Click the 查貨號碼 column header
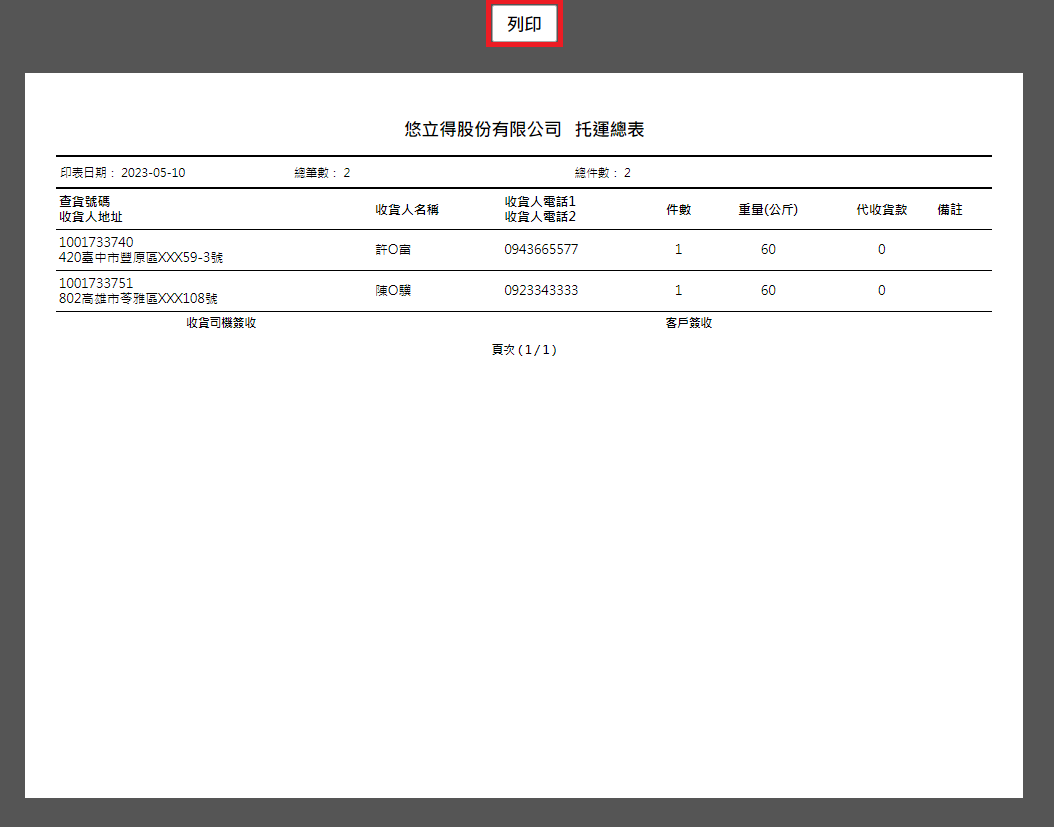 [85, 202]
